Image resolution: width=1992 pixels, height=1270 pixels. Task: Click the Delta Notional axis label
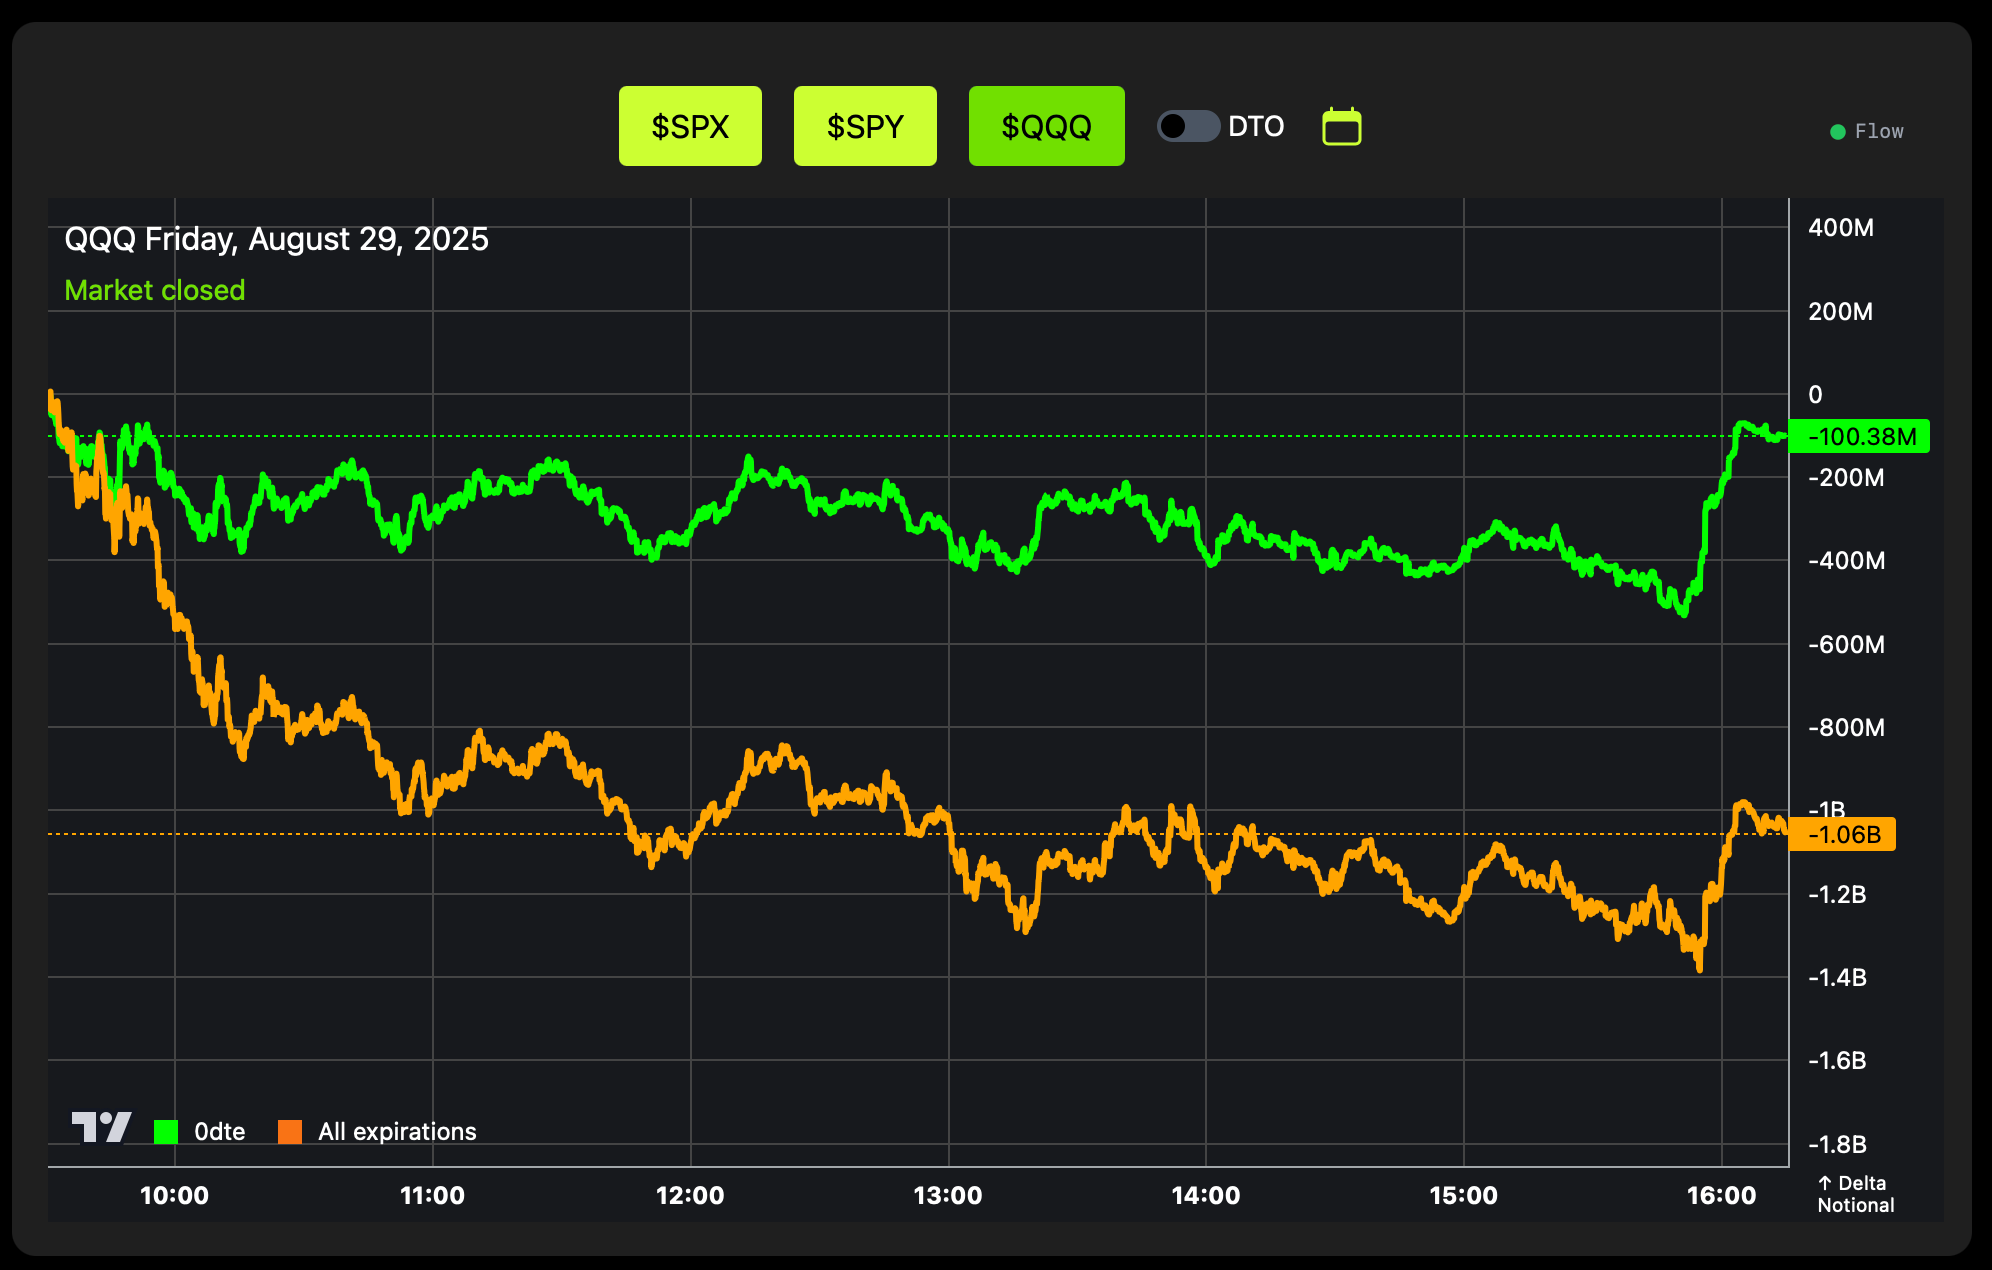[x=1855, y=1194]
